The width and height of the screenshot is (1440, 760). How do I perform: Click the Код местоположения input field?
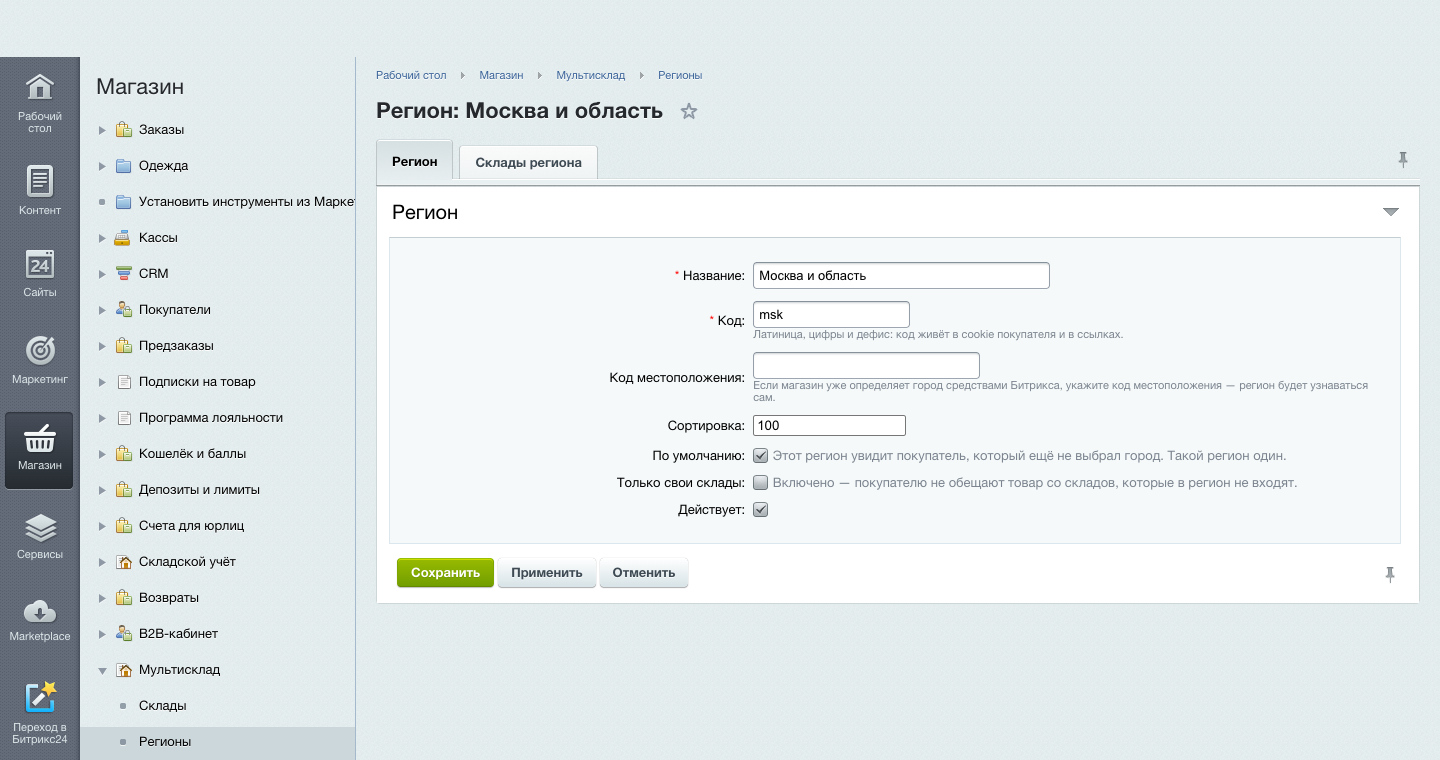tap(866, 365)
